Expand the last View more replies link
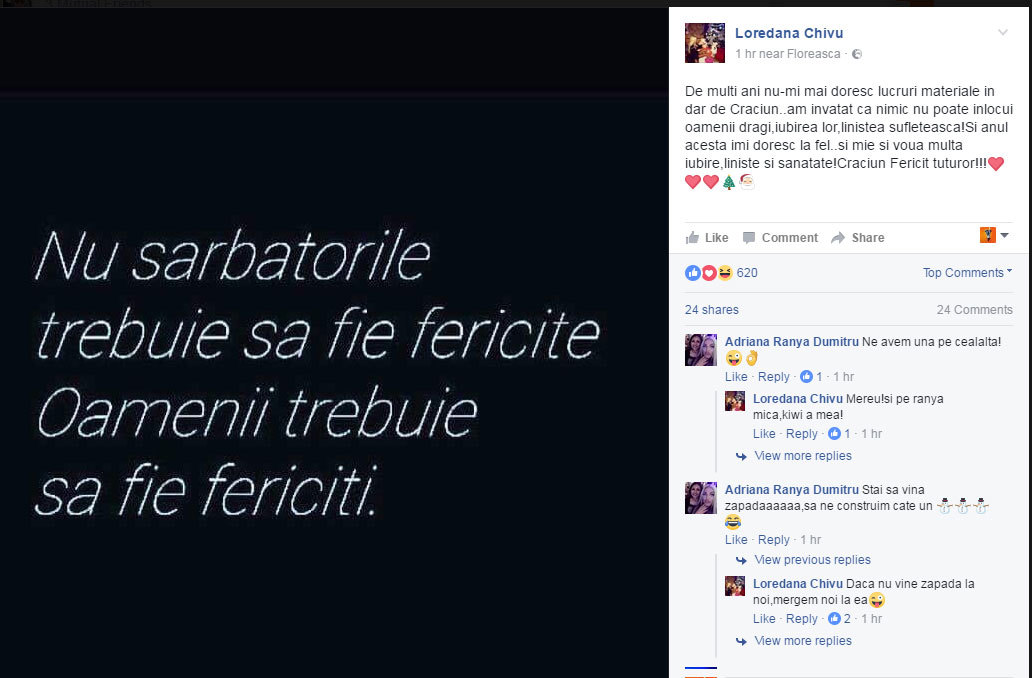 coord(802,640)
